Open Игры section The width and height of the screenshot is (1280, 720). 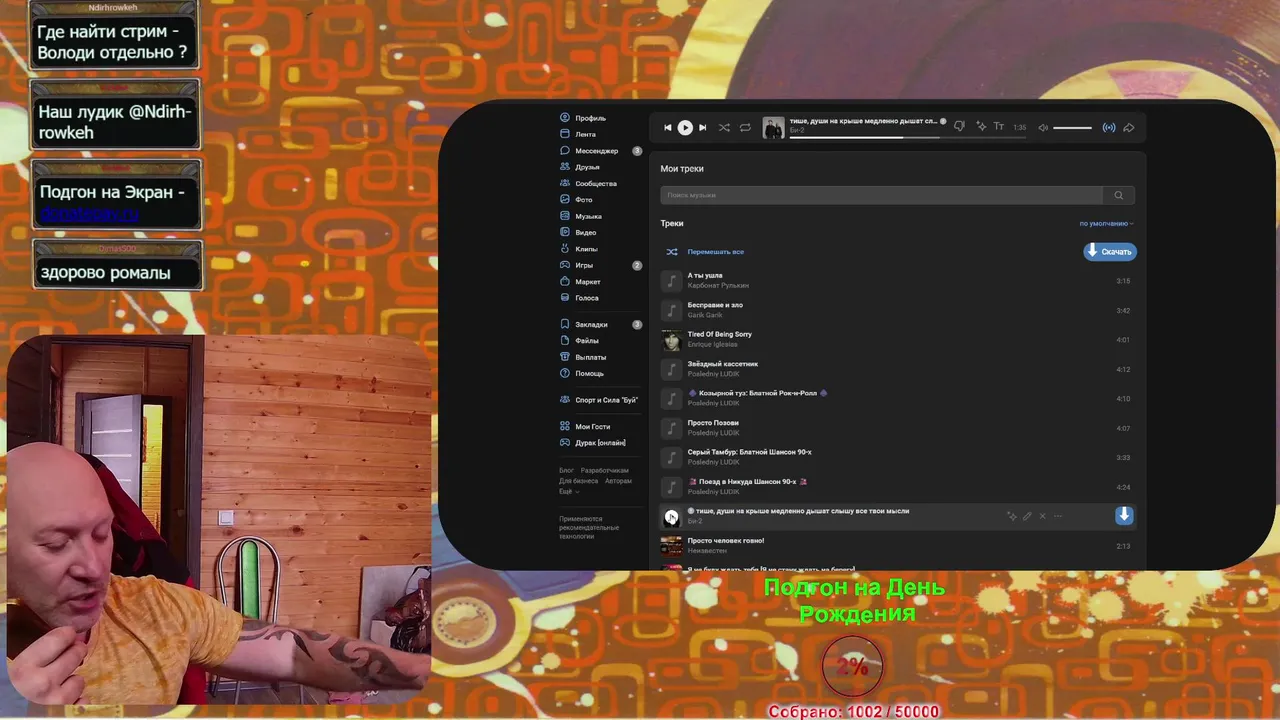click(577, 265)
